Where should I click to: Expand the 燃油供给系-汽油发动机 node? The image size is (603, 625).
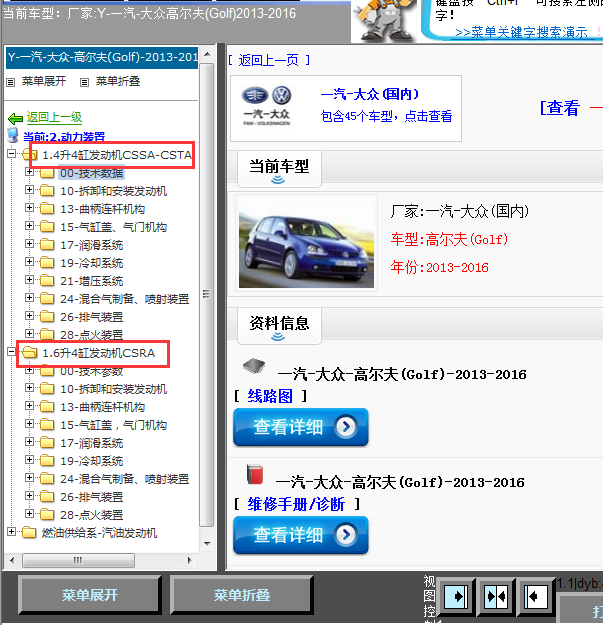[12, 531]
